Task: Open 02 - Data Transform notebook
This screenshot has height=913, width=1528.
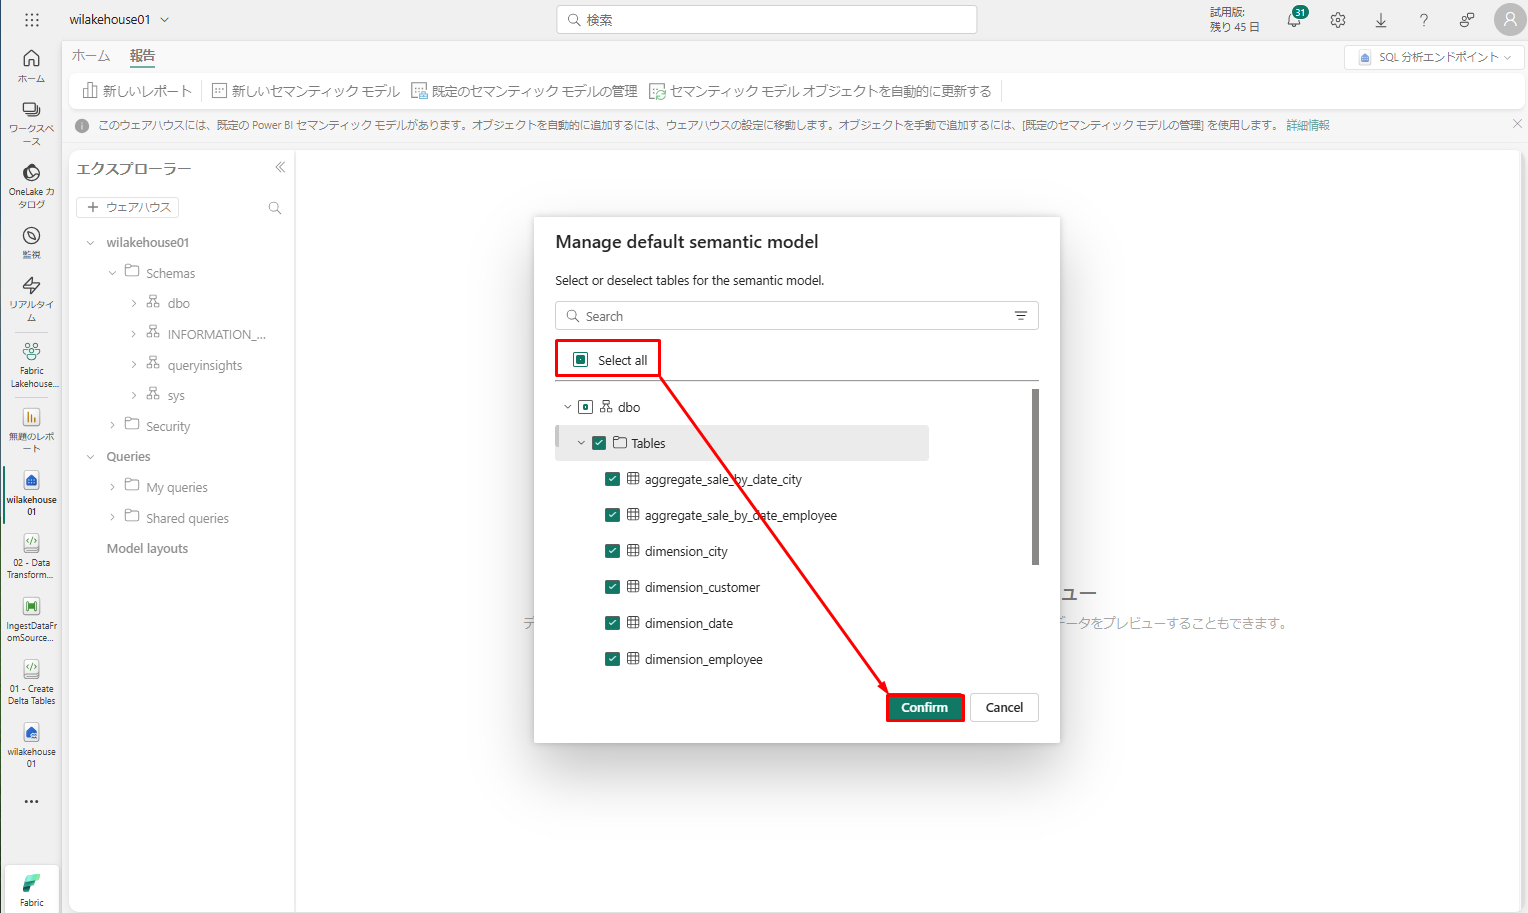Action: tap(31, 556)
